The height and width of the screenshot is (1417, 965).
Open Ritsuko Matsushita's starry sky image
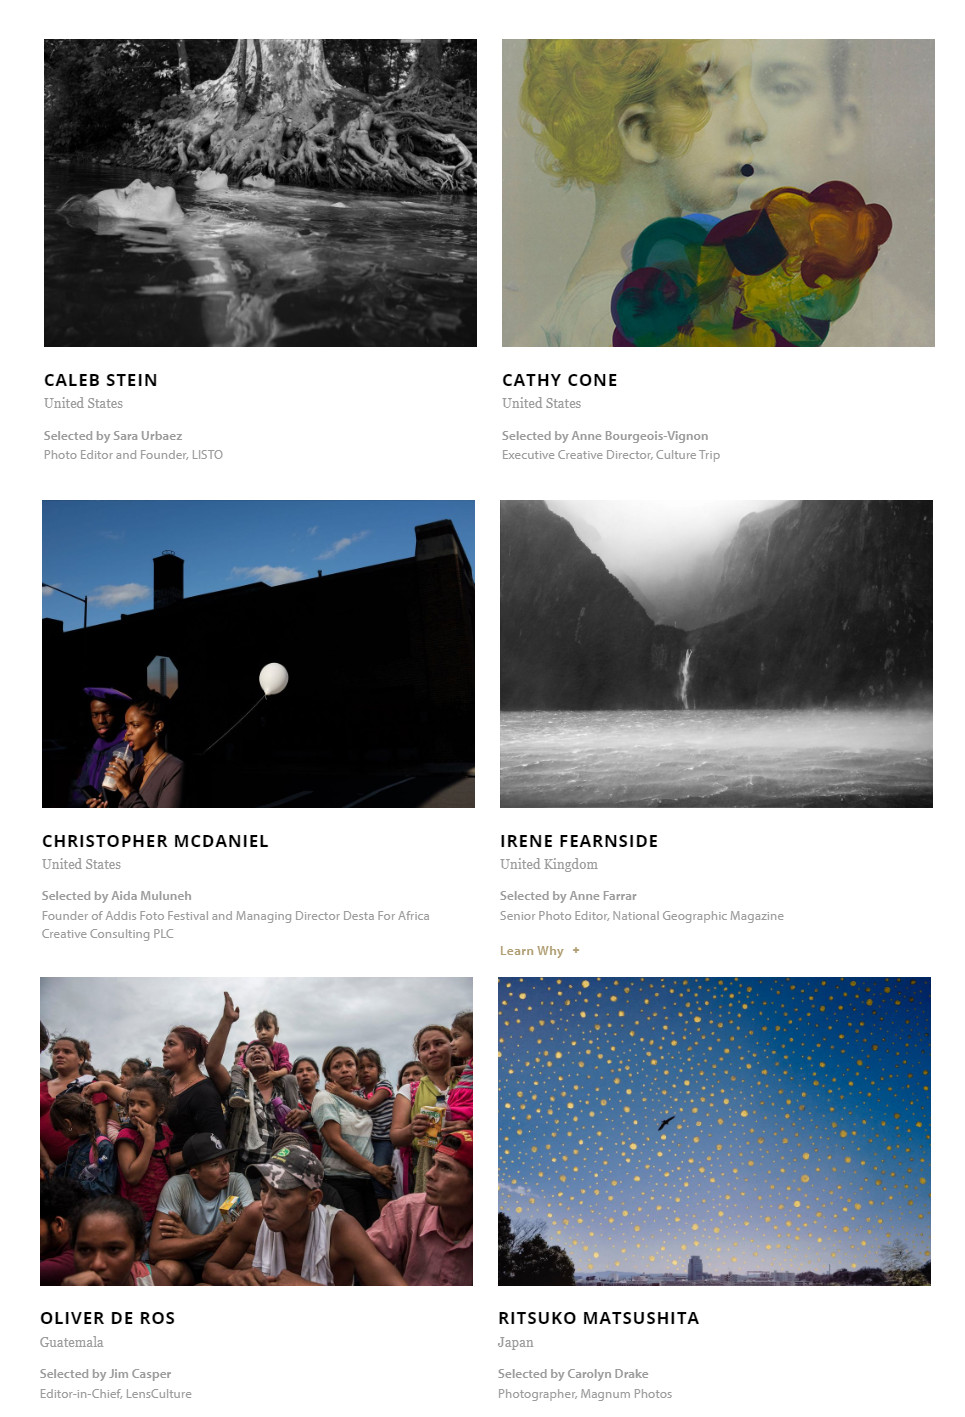[x=714, y=1131]
